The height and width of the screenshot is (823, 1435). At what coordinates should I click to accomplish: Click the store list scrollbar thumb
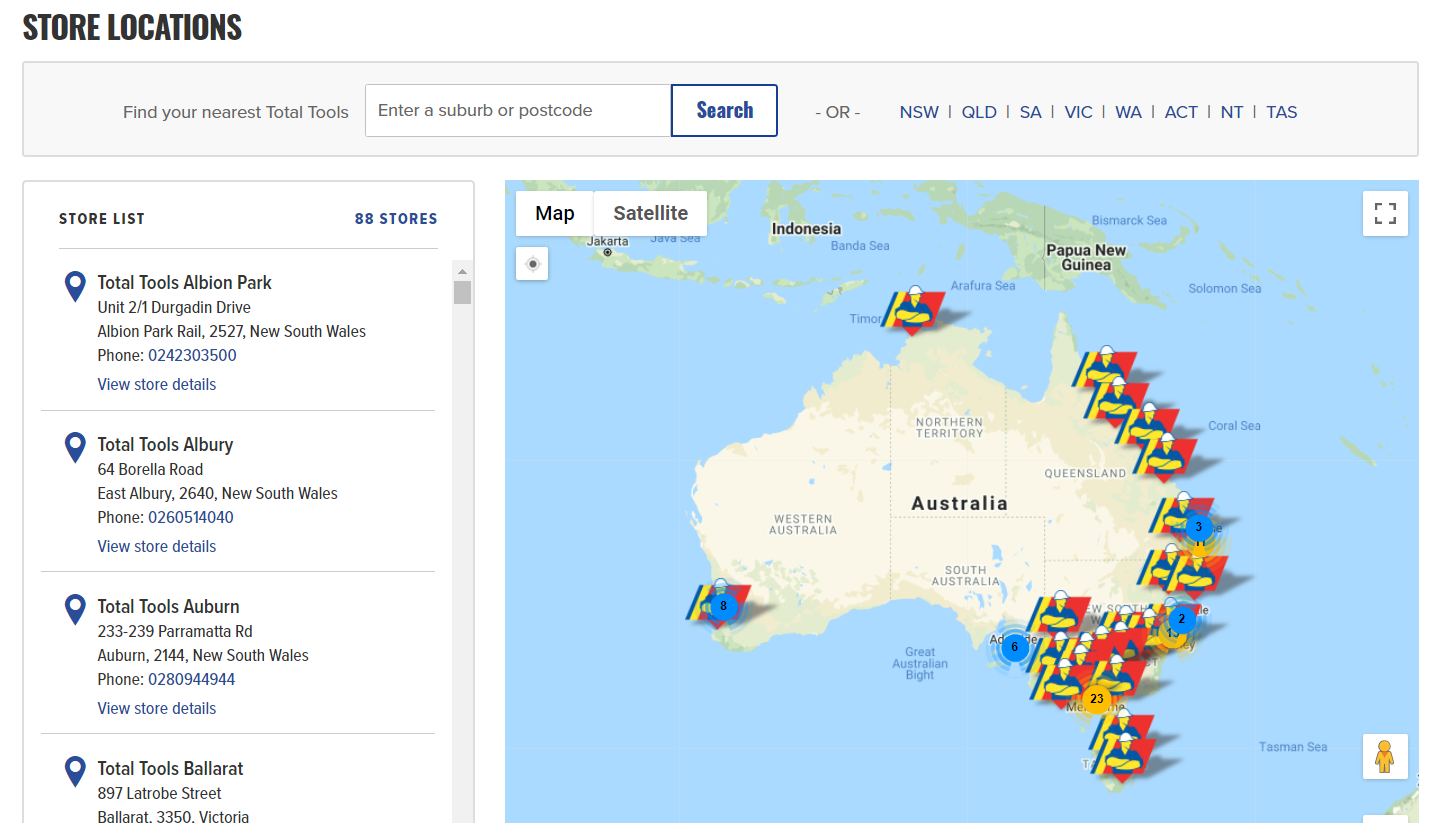coord(462,292)
